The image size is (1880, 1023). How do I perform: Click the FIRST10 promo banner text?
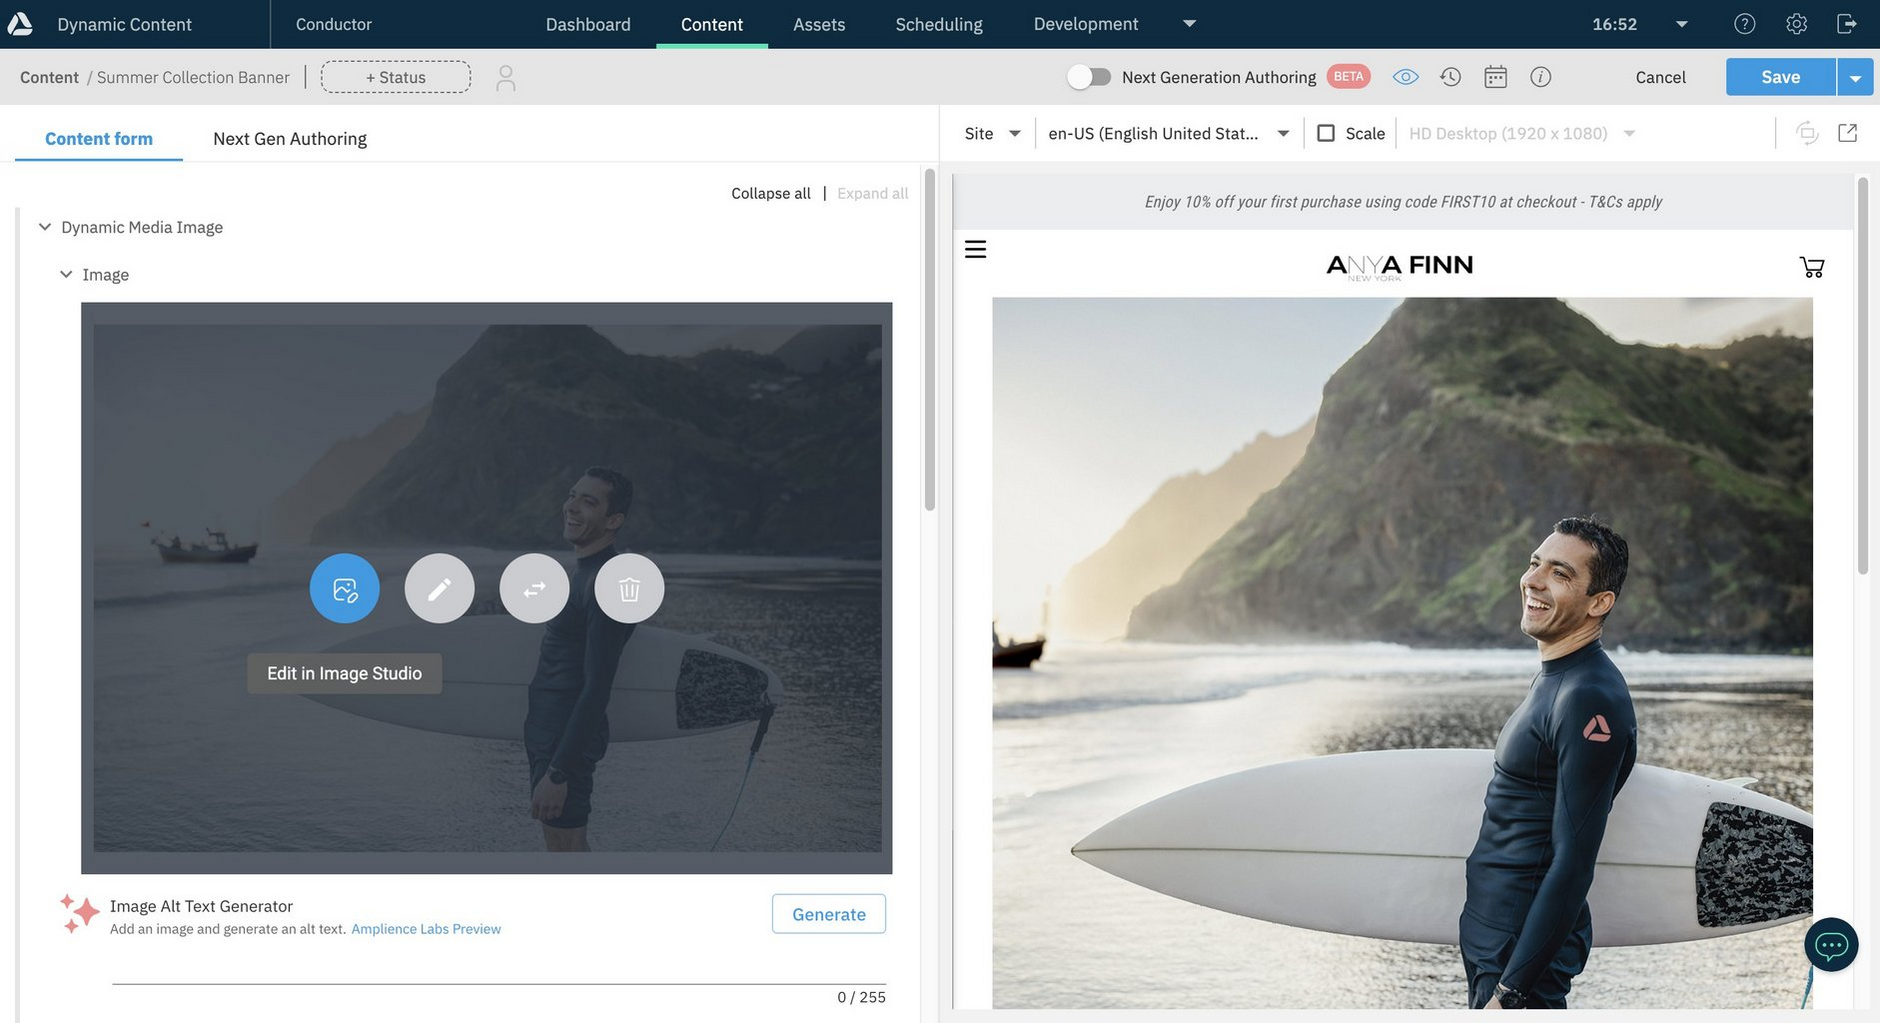point(1403,202)
